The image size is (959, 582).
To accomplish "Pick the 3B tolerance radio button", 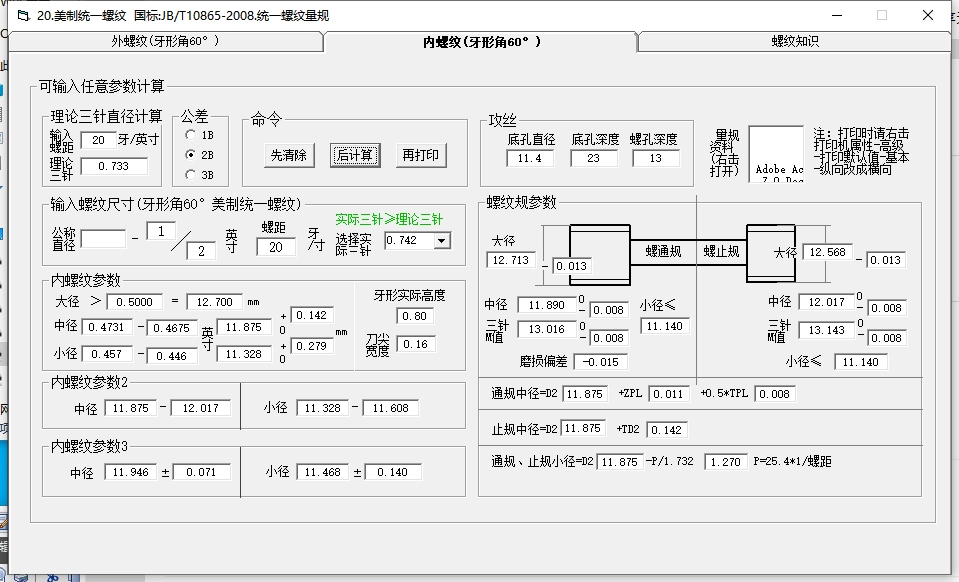I will [191, 175].
